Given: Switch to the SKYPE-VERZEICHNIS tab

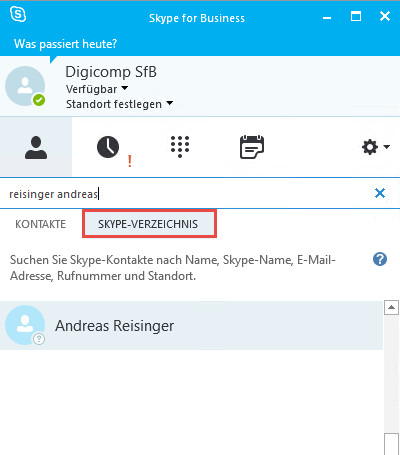Looking at the screenshot, I should (148, 224).
